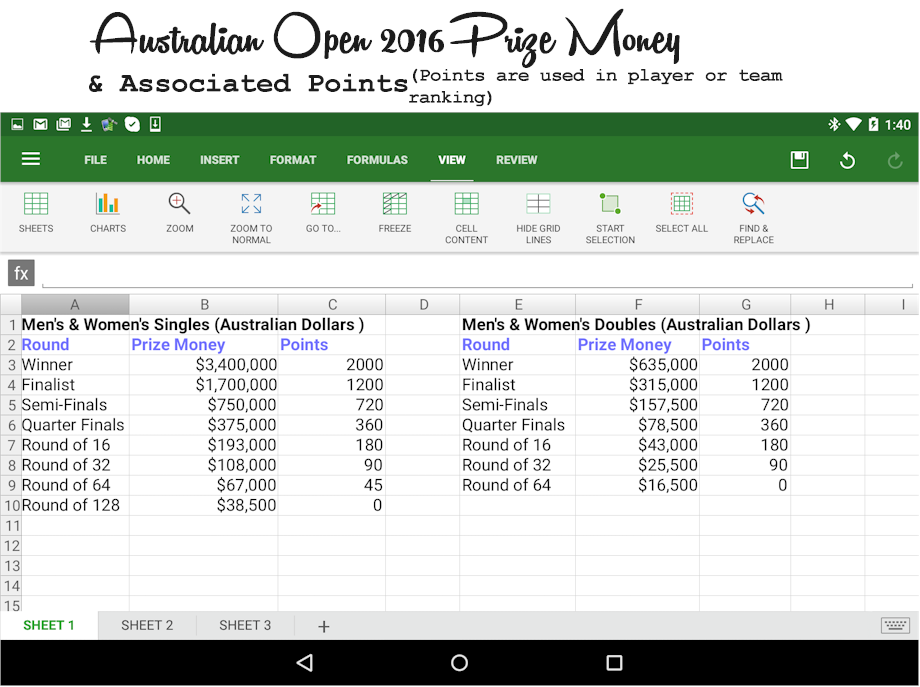
Task: Undo the last action
Action: 847,160
